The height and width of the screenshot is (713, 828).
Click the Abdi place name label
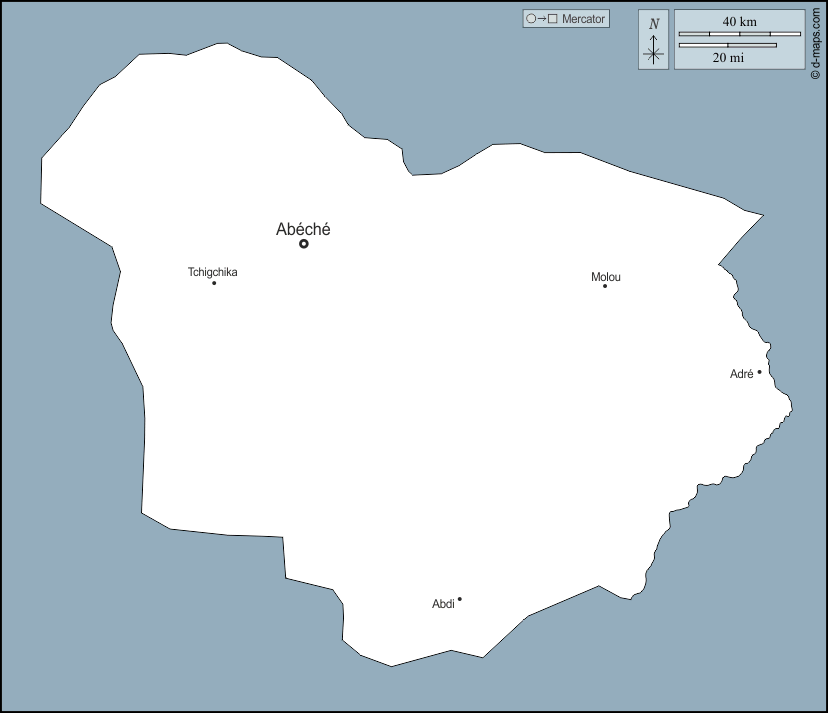coord(442,601)
